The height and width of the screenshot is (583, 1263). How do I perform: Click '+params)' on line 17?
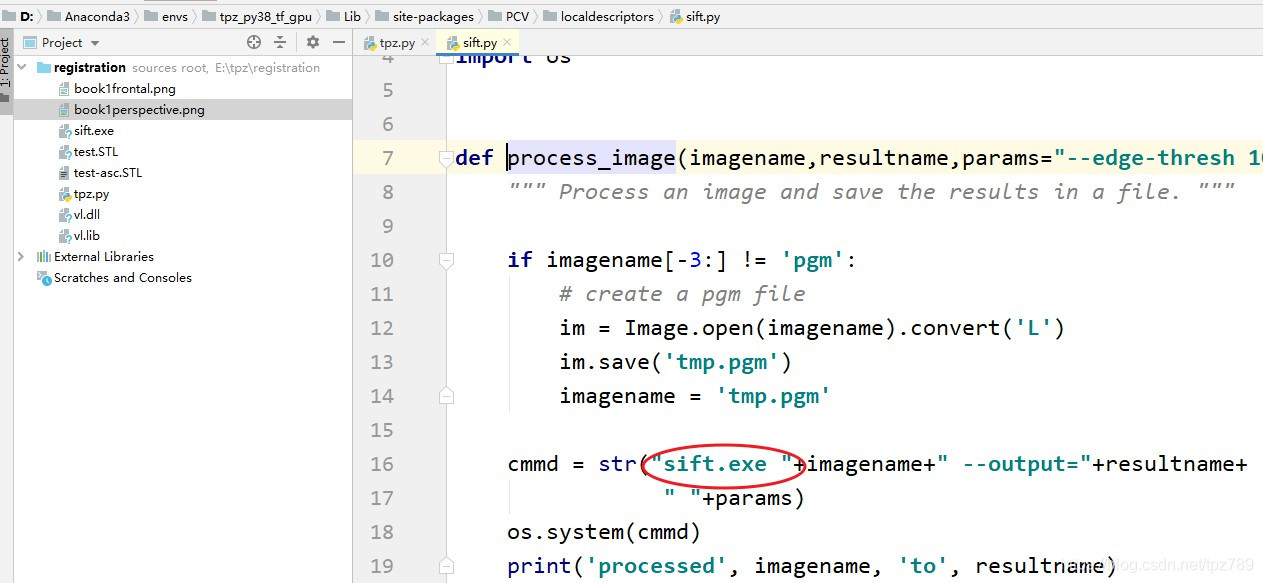755,498
